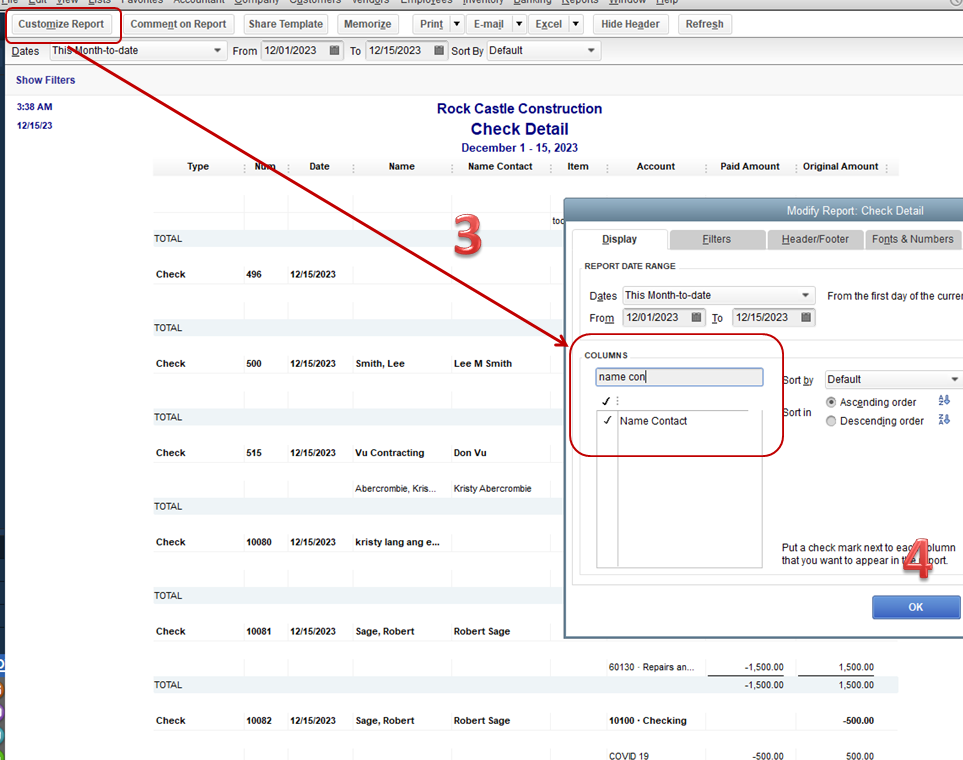Image resolution: width=963 pixels, height=760 pixels.
Task: Click check number 10081
Action: (x=259, y=631)
